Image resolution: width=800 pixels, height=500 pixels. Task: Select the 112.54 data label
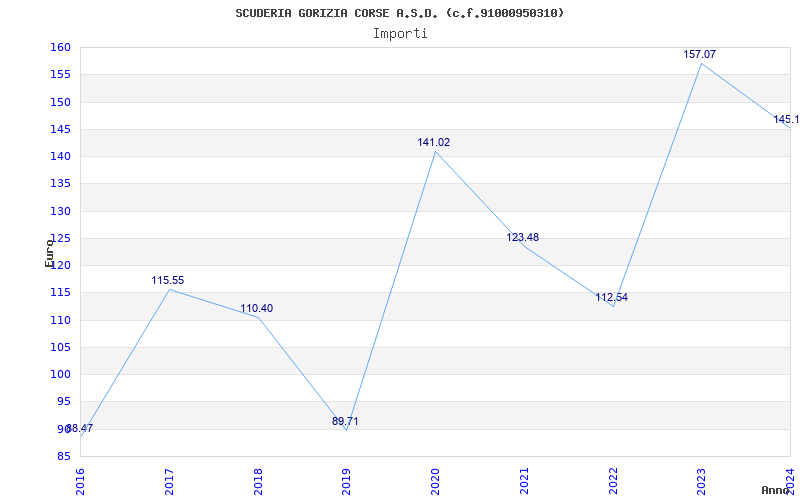611,297
